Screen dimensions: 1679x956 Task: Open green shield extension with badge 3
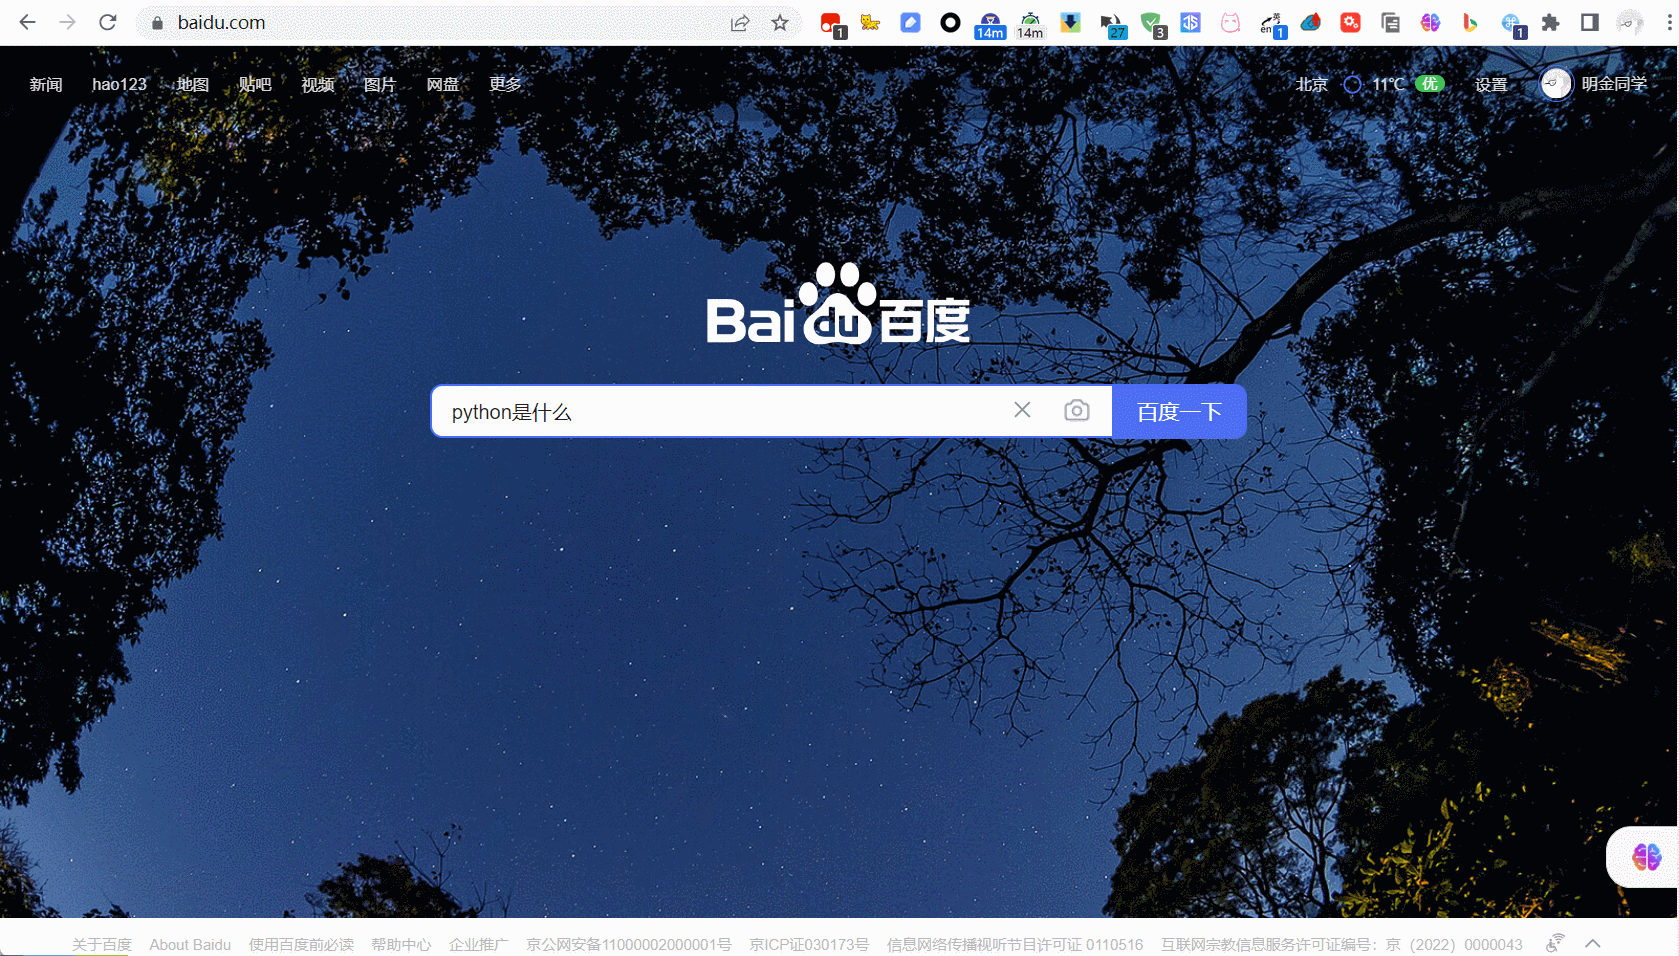(1153, 25)
